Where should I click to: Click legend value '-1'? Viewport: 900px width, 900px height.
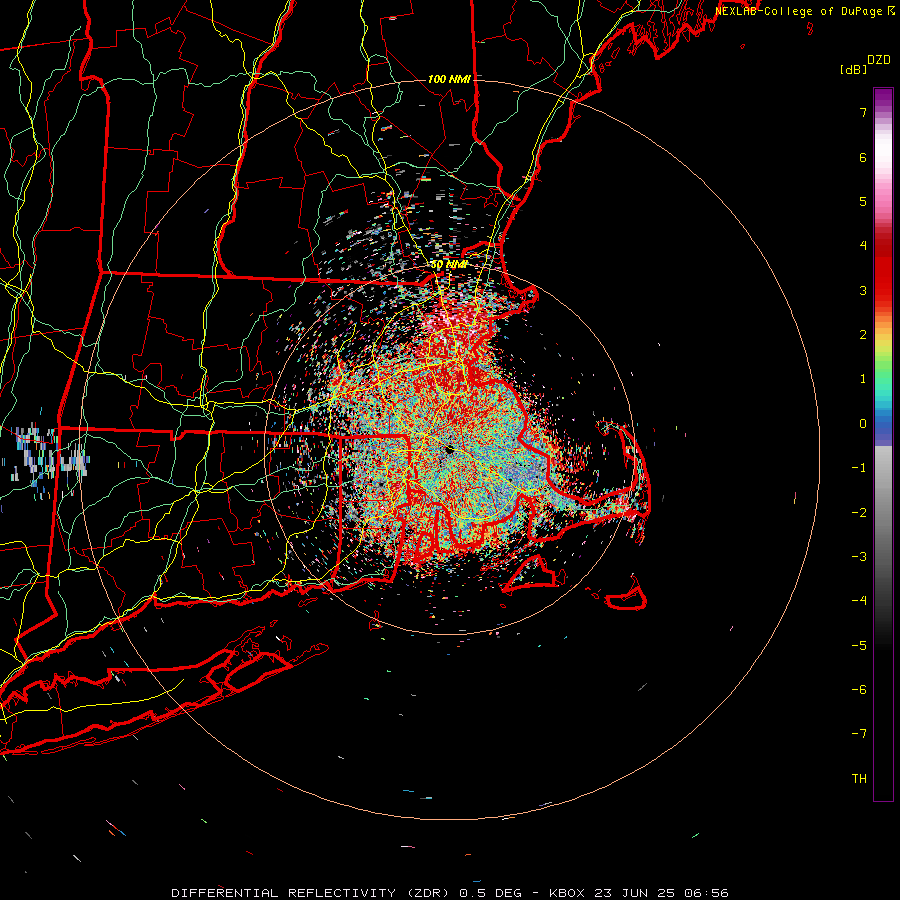[859, 468]
